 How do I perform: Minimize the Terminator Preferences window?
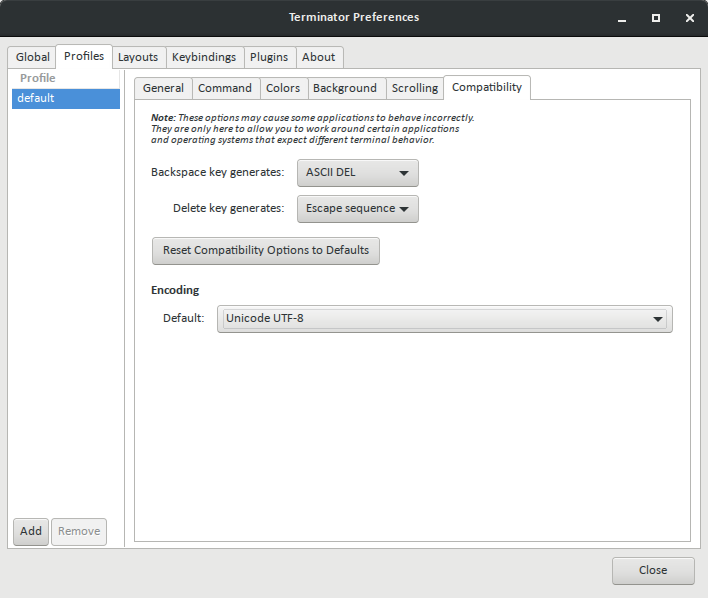click(x=622, y=18)
